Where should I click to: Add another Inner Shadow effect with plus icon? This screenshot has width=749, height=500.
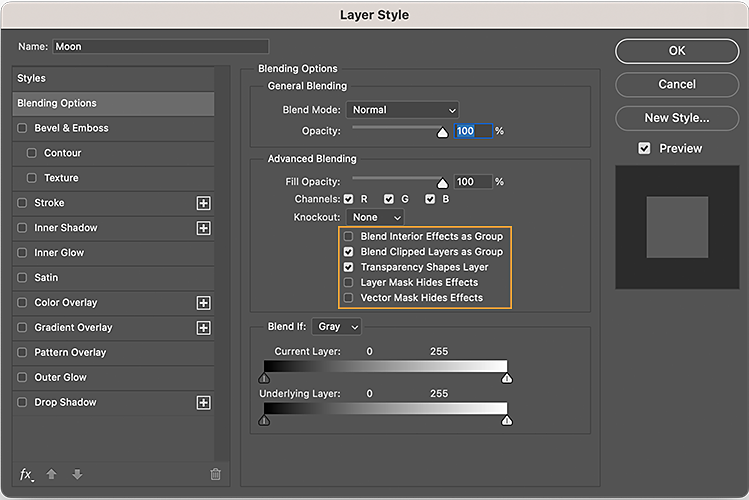203,228
